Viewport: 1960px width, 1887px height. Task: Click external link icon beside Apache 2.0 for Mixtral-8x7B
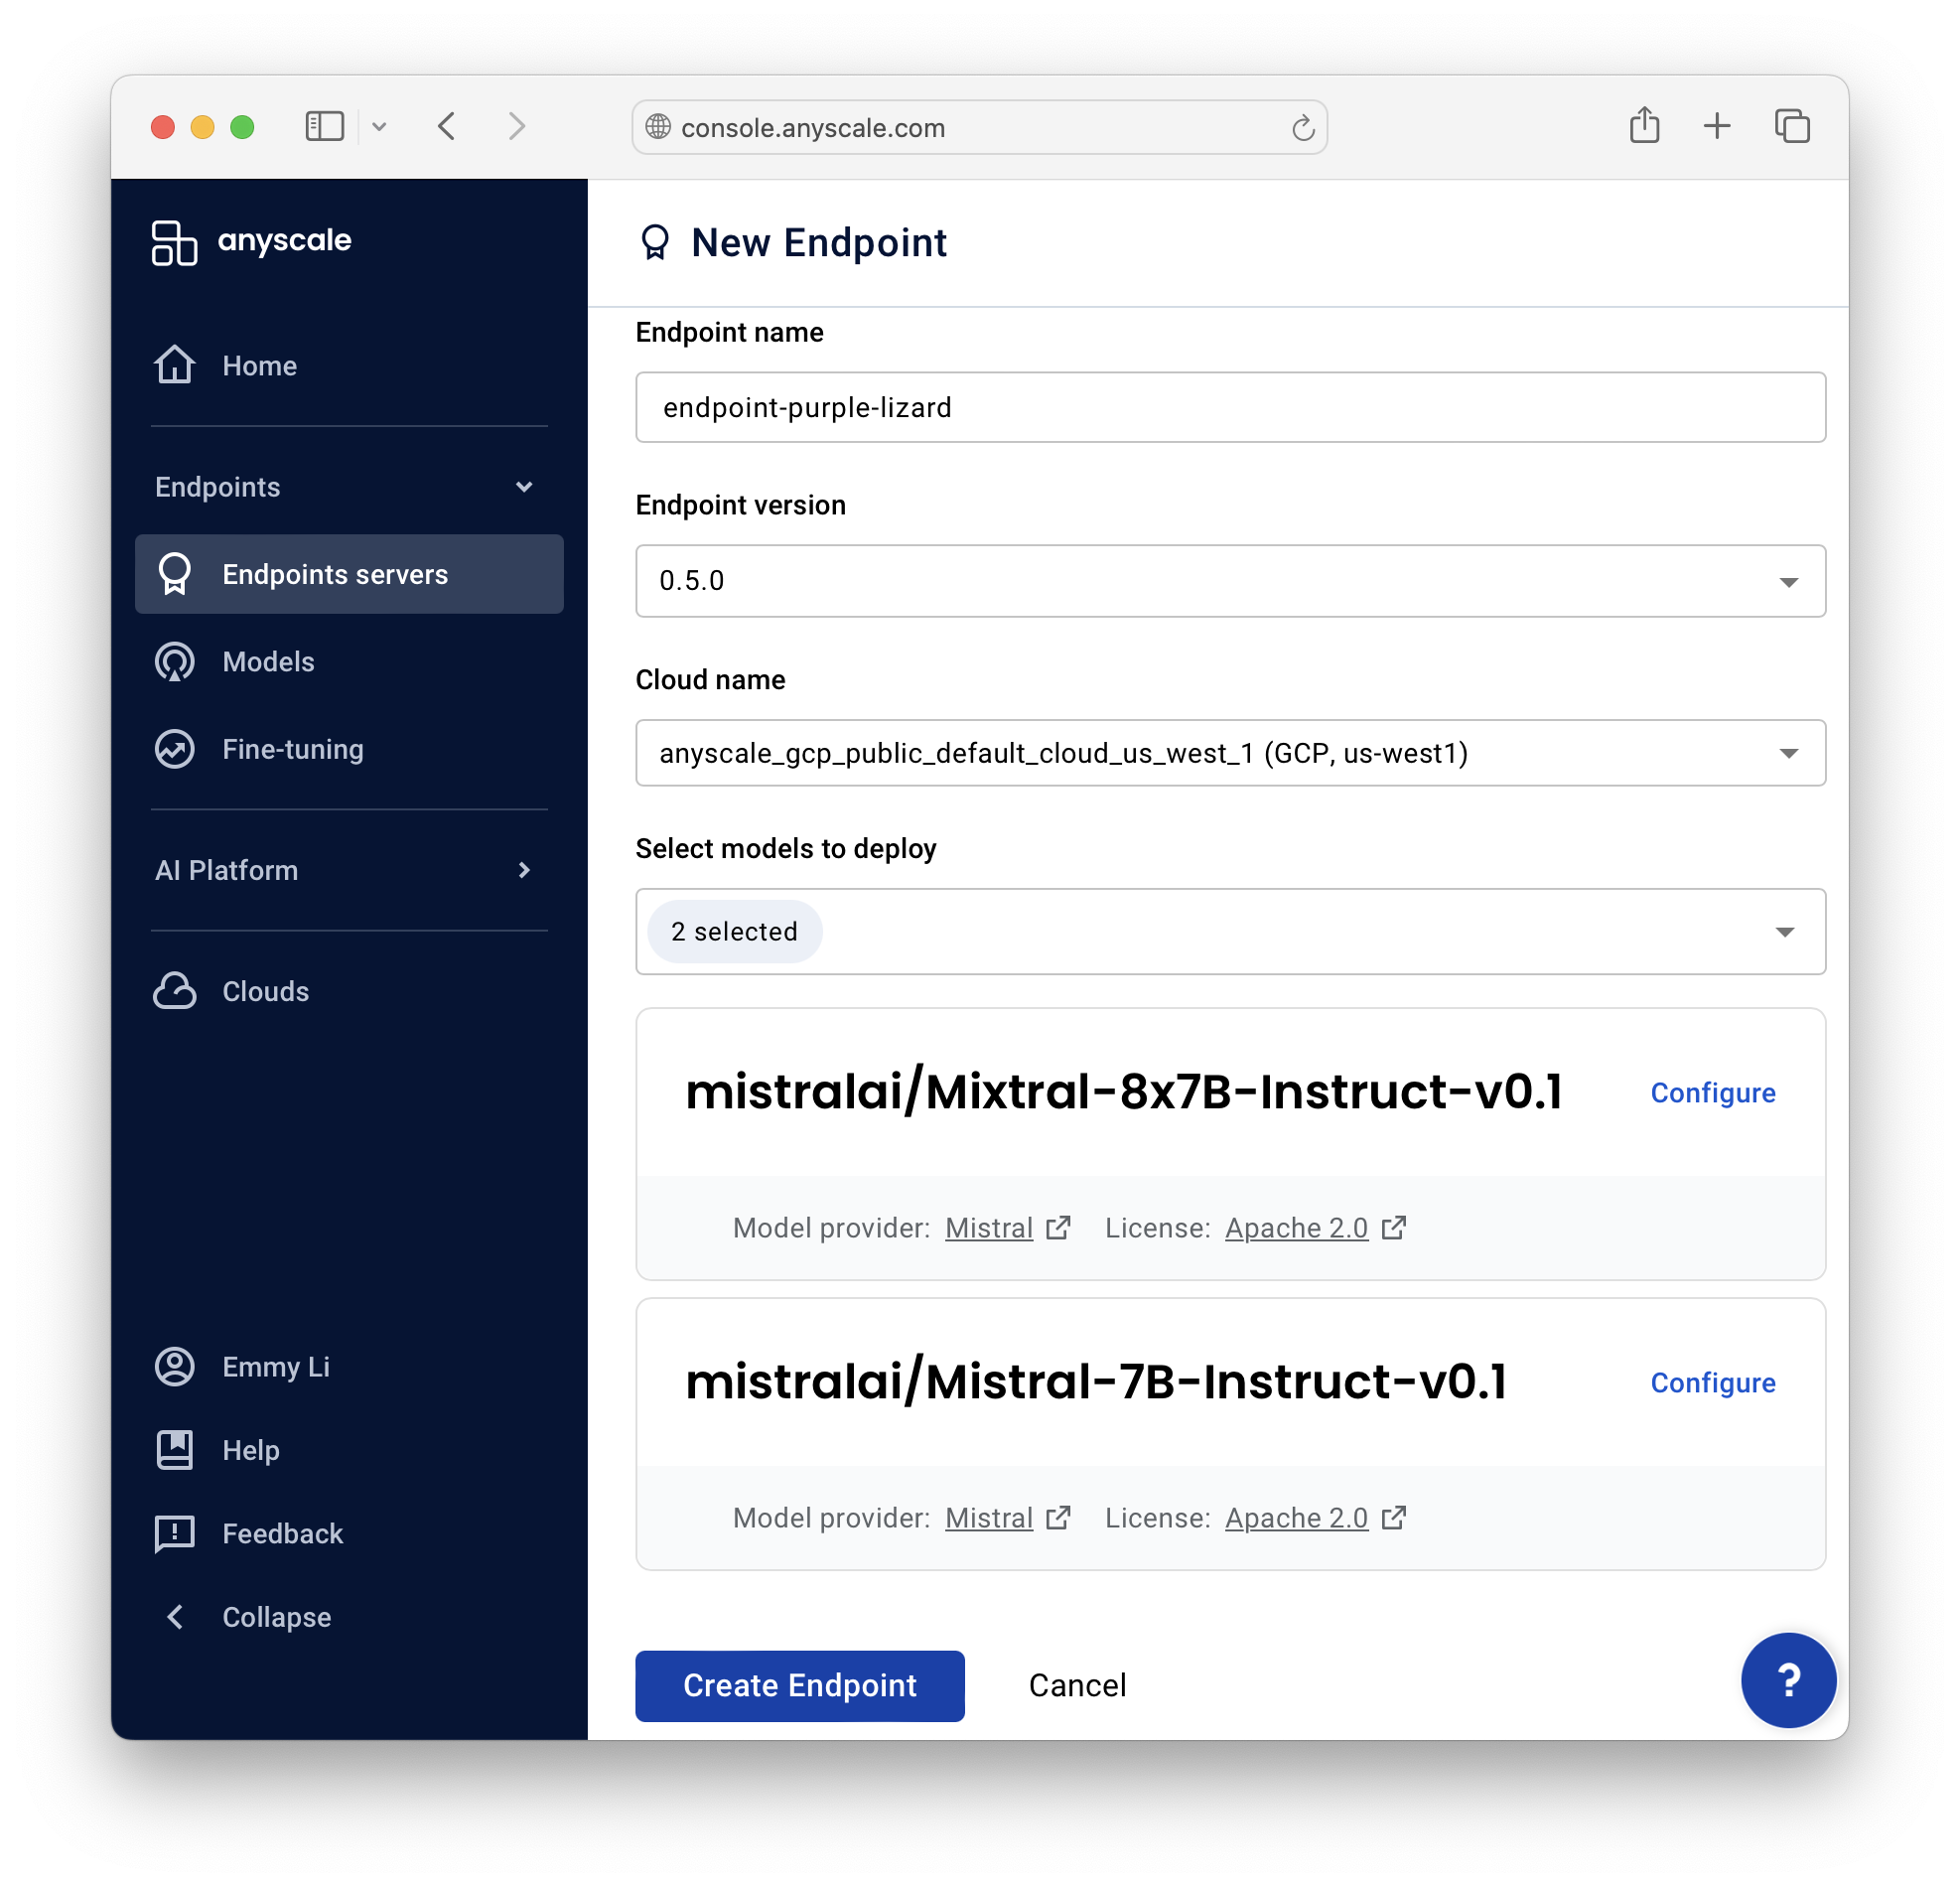pos(1394,1227)
